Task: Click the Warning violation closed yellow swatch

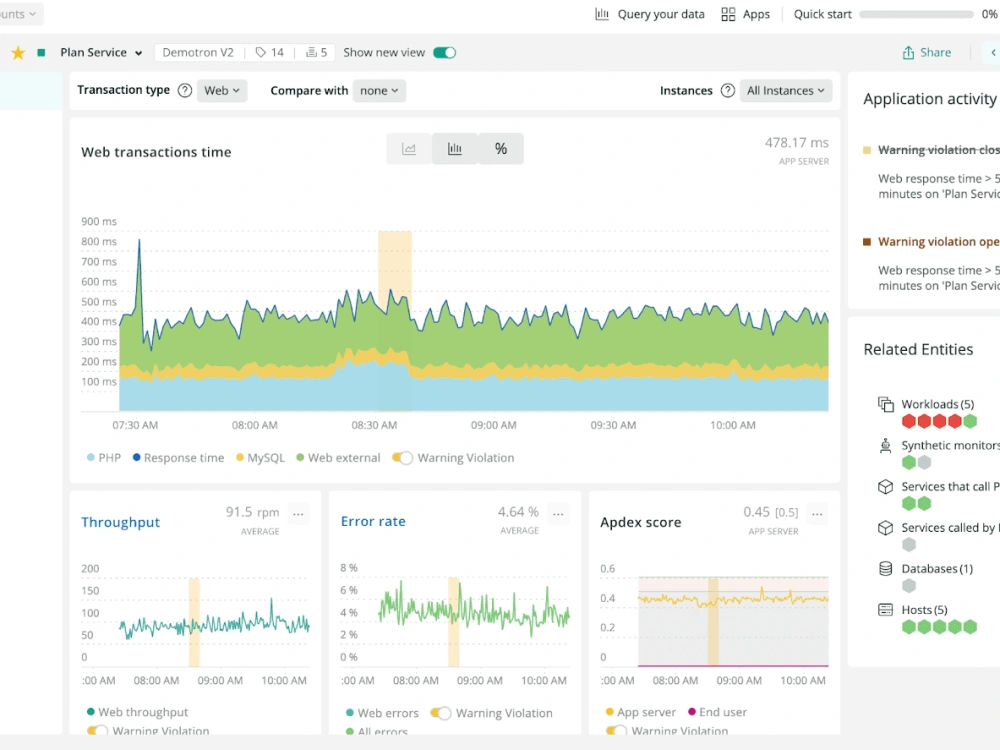Action: (867, 150)
